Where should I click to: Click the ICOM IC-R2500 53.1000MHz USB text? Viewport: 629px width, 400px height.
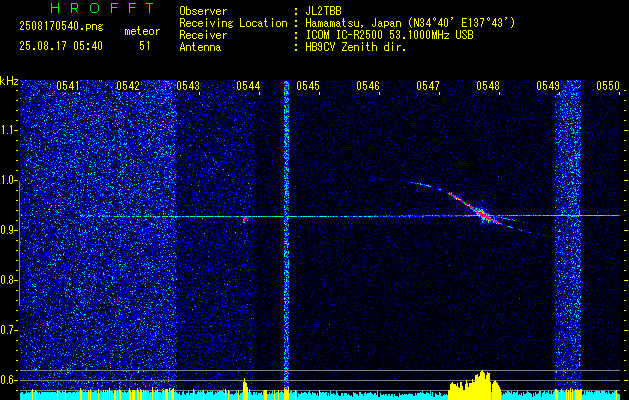389,35
